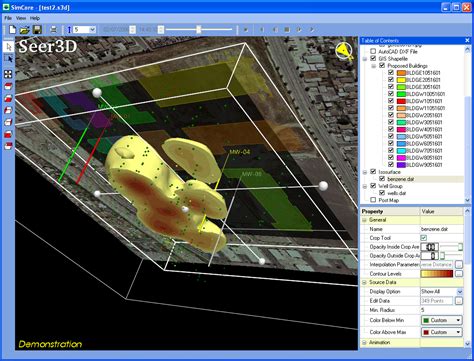This screenshot has width=474, height=361.
Task: Open a file with the folder icon
Action: pos(24,30)
